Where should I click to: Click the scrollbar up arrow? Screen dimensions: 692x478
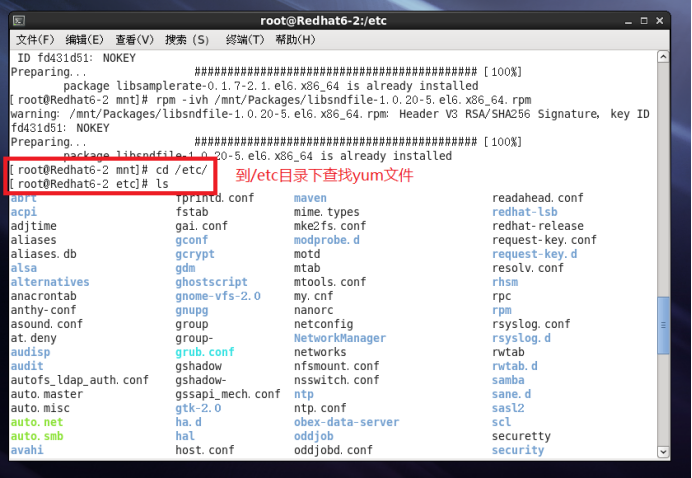663,56
